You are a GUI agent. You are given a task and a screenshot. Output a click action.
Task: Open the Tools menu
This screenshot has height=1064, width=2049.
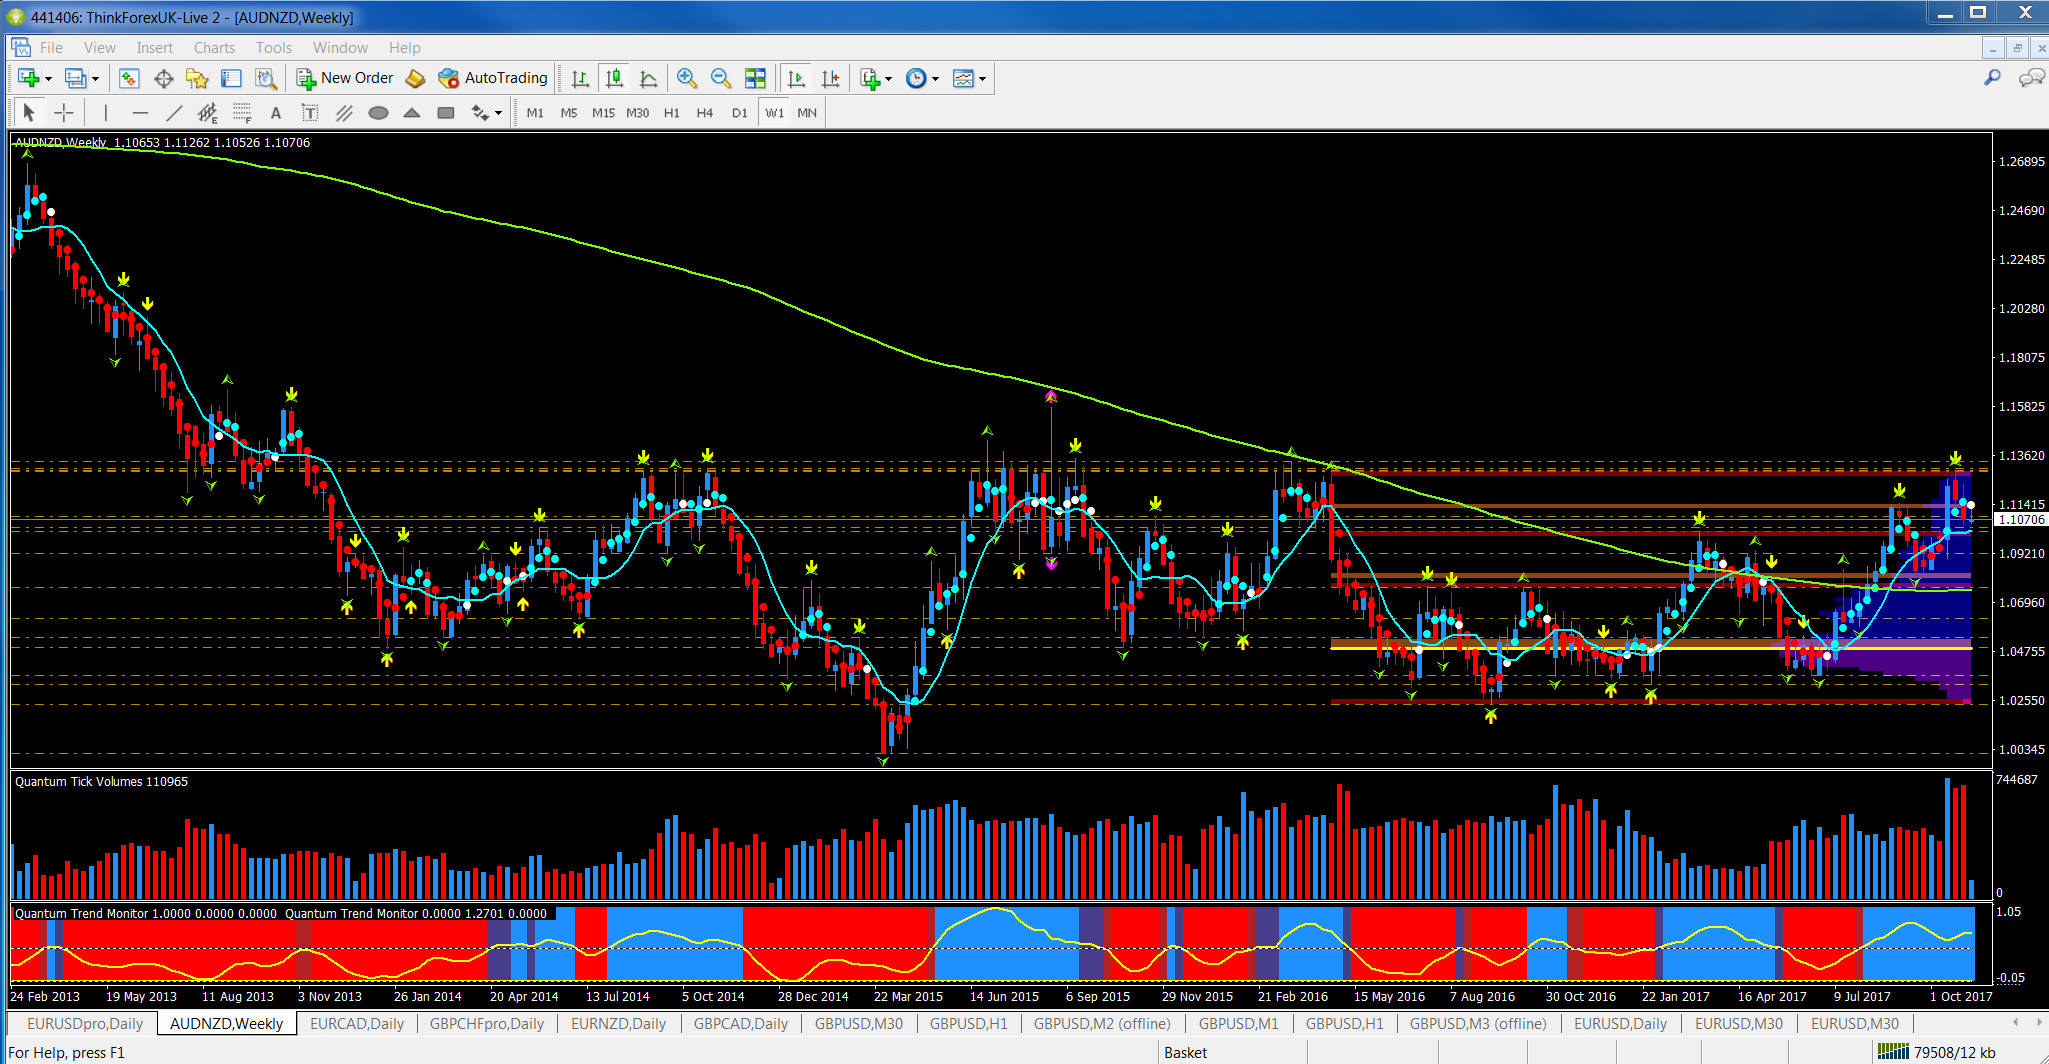click(273, 47)
